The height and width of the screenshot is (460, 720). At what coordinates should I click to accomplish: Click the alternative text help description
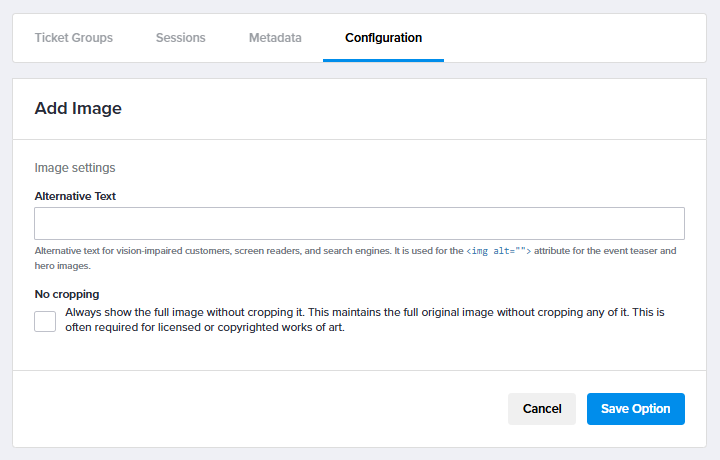(x=355, y=258)
